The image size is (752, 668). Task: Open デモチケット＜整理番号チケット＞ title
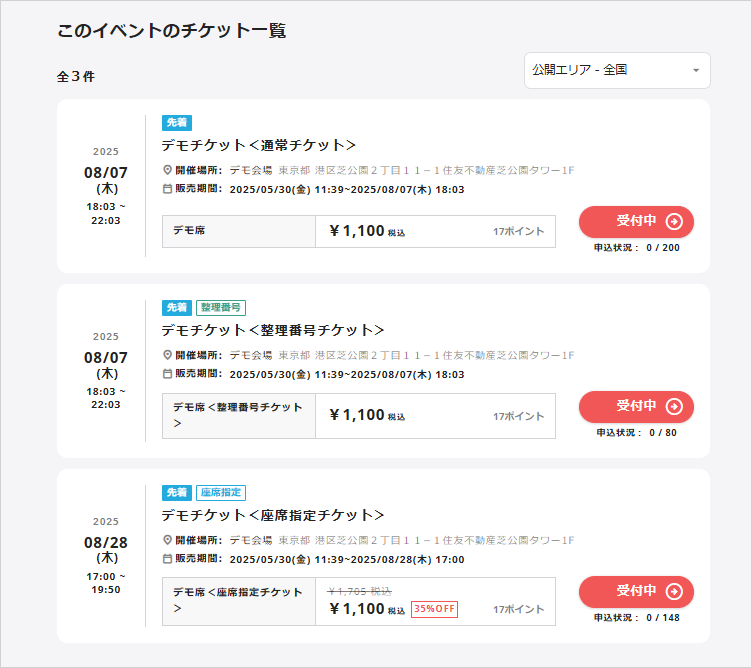tap(272, 330)
